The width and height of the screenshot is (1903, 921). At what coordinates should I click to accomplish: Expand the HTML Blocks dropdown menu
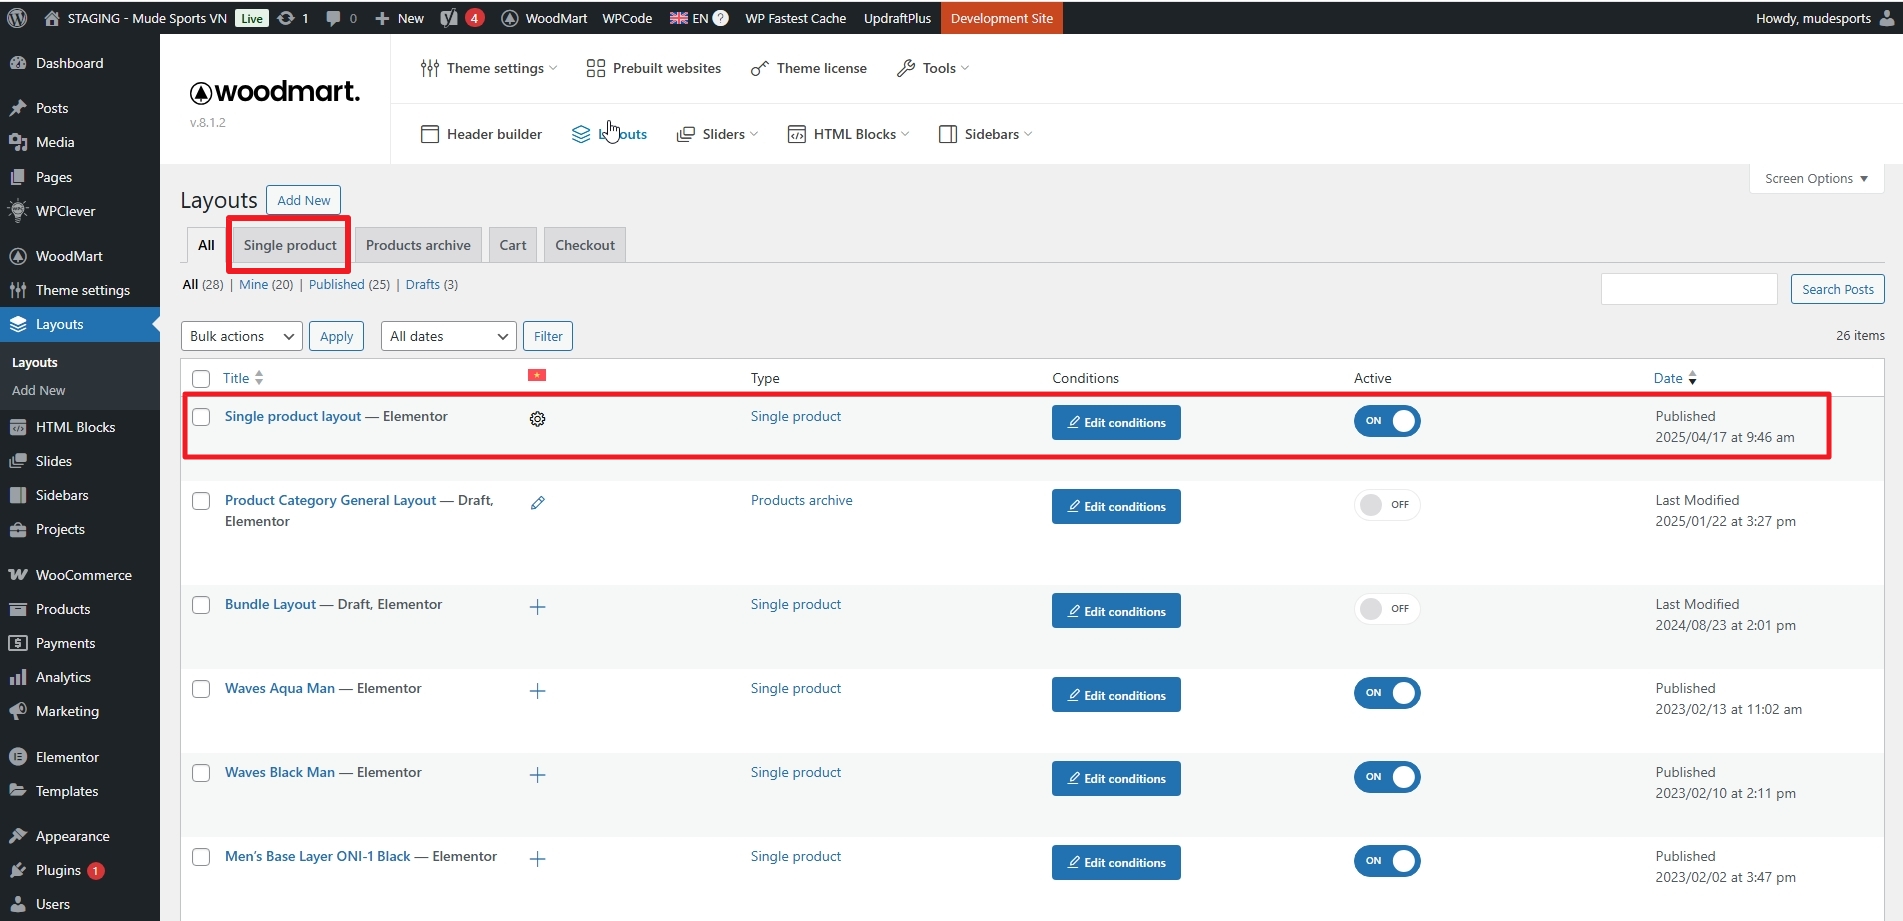(848, 134)
